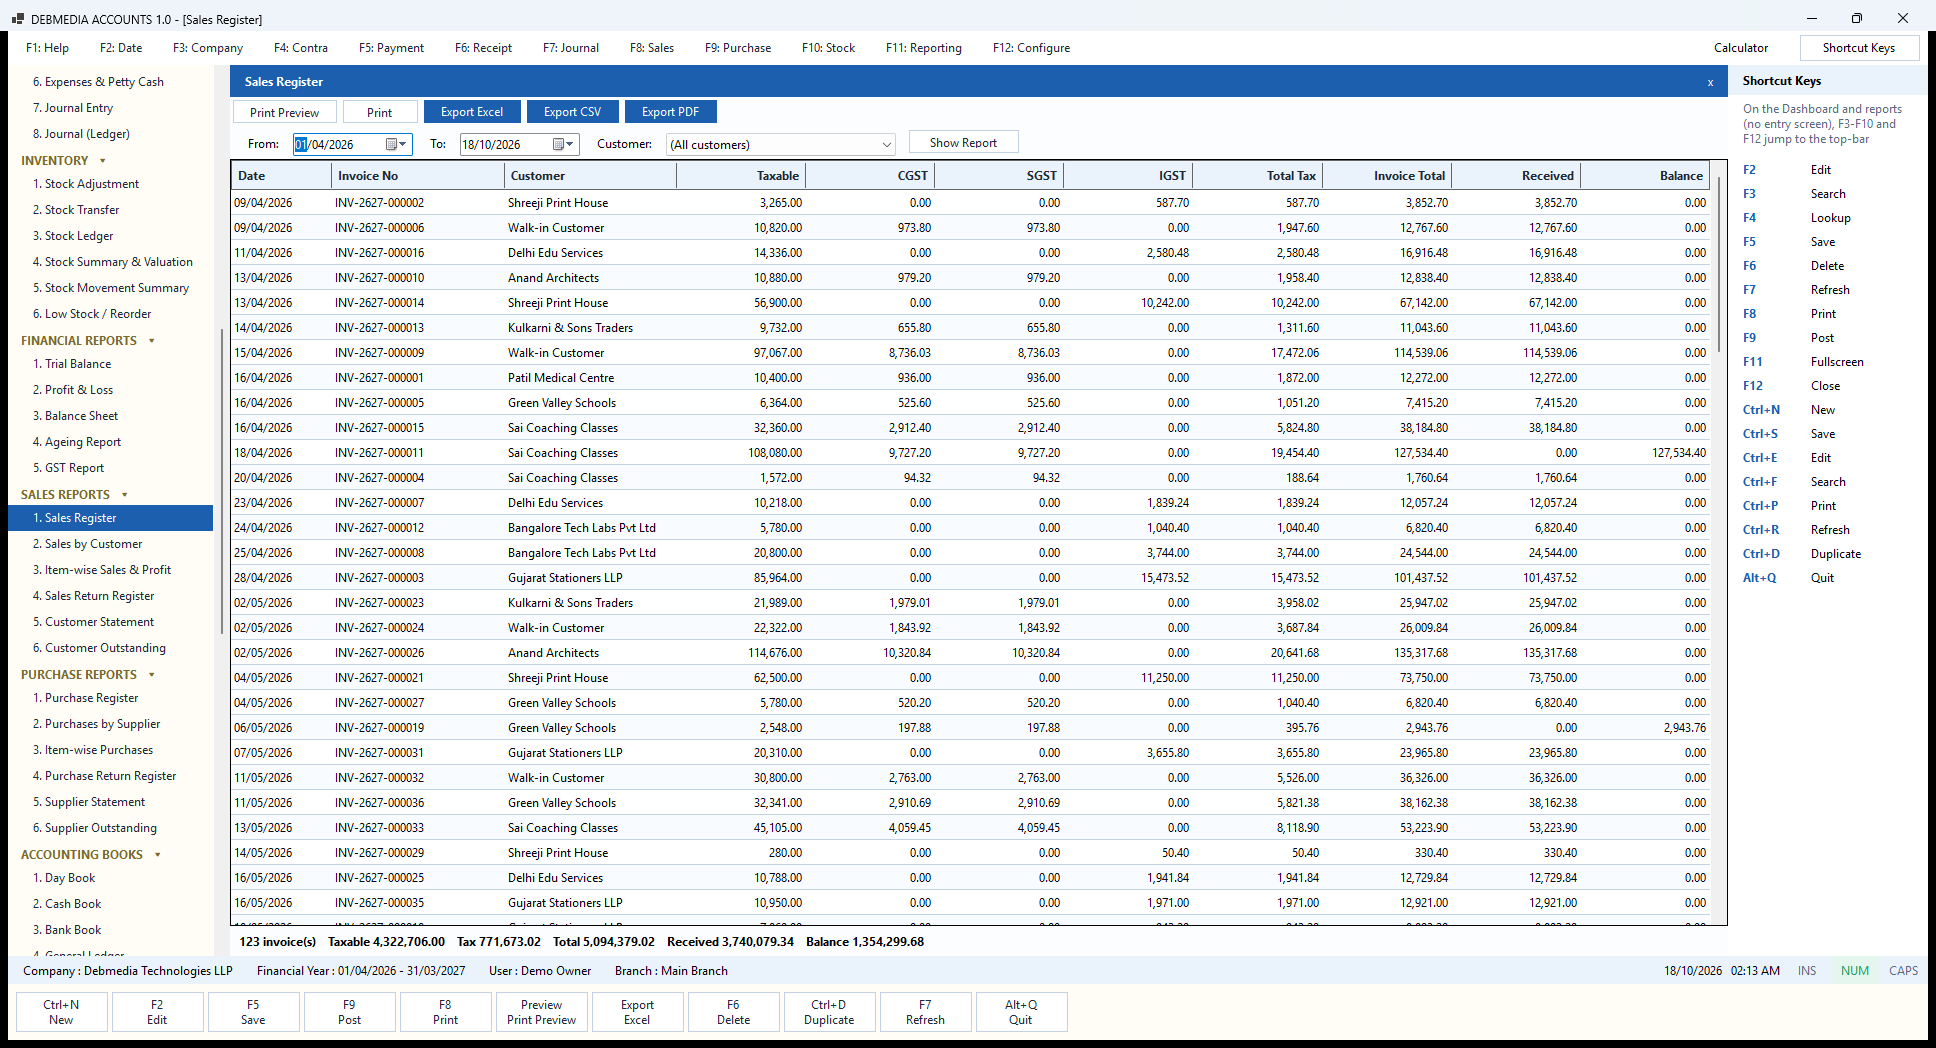1936x1048 pixels.
Task: Open the F12: Configure menu
Action: [1031, 48]
